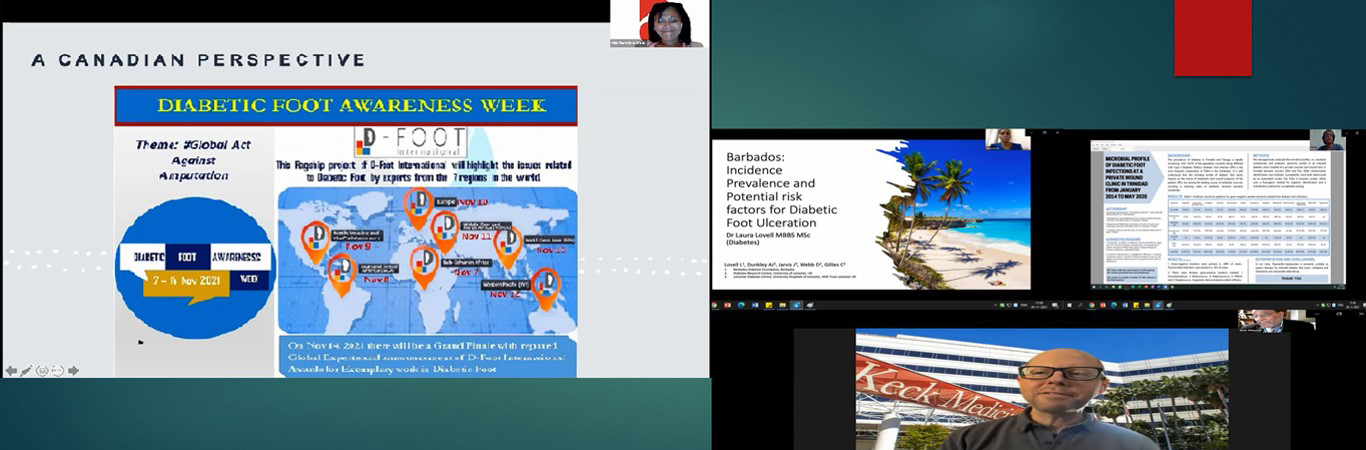Open Word in taskbar under Barbados slide
Screen dimensions: 1366x450
(755, 305)
